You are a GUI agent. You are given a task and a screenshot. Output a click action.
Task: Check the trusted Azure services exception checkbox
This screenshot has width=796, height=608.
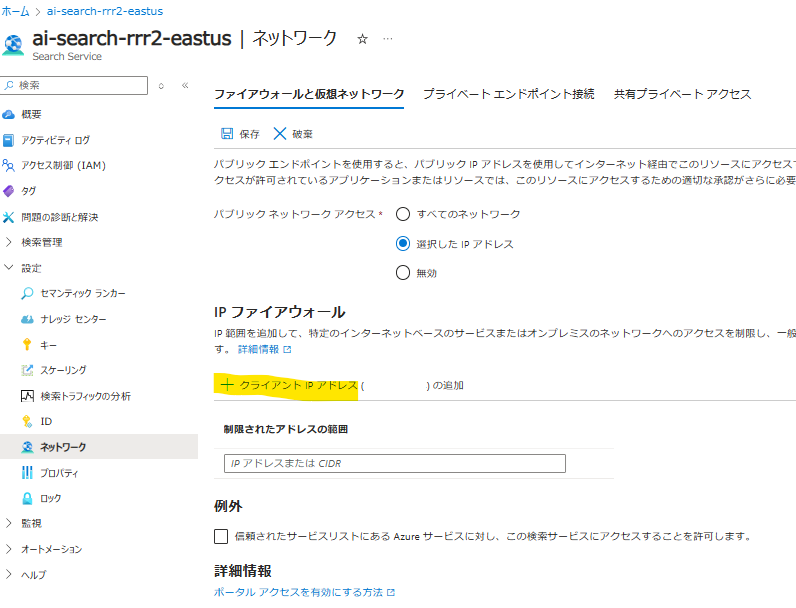point(221,536)
